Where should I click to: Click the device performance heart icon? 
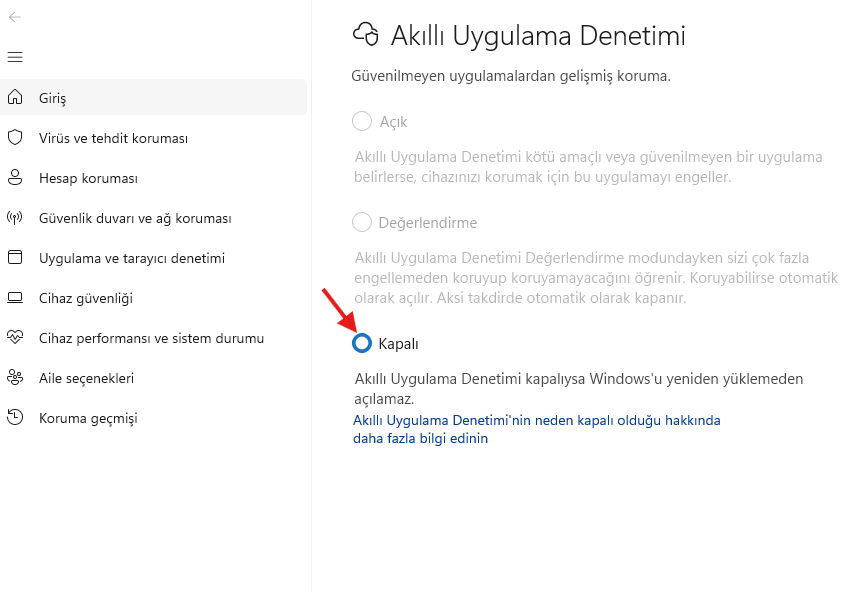(15, 338)
